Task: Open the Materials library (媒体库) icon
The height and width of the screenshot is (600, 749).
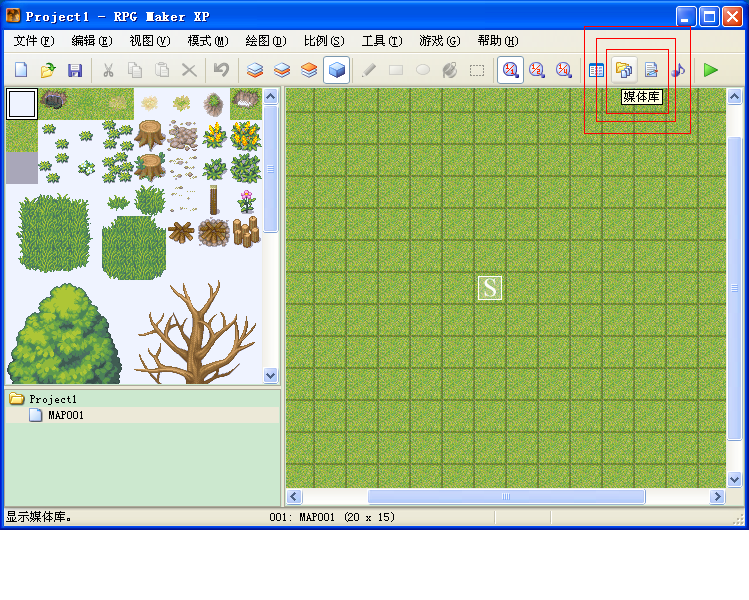Action: point(624,70)
